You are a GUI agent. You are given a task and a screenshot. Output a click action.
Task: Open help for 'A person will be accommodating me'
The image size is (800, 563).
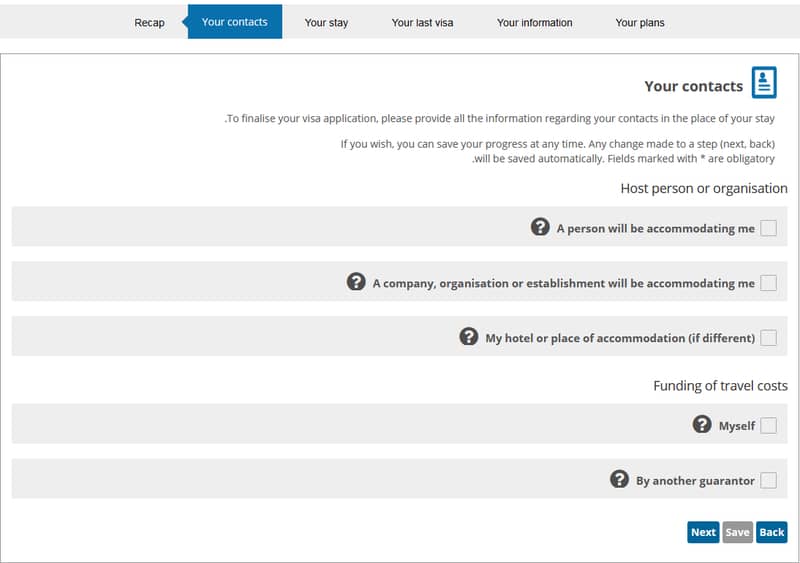click(x=540, y=227)
